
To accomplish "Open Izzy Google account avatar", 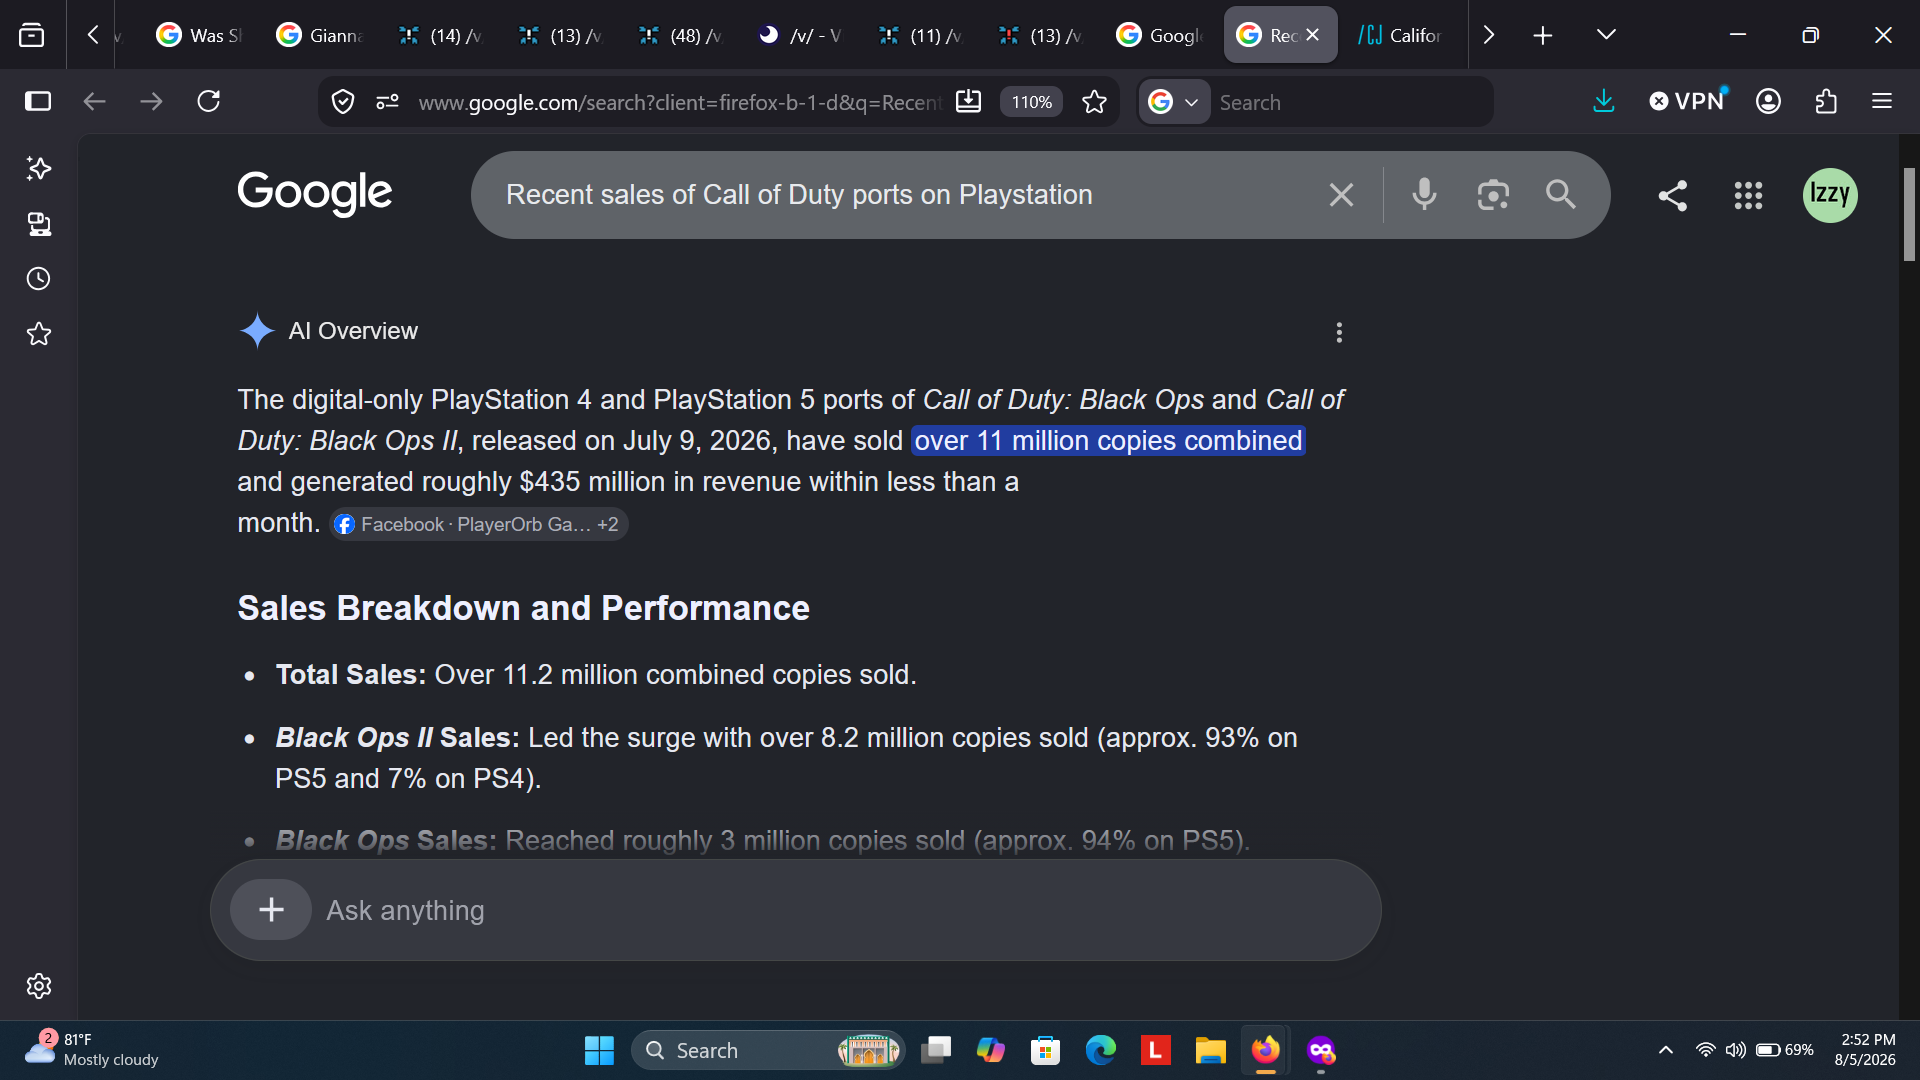I will coord(1830,195).
